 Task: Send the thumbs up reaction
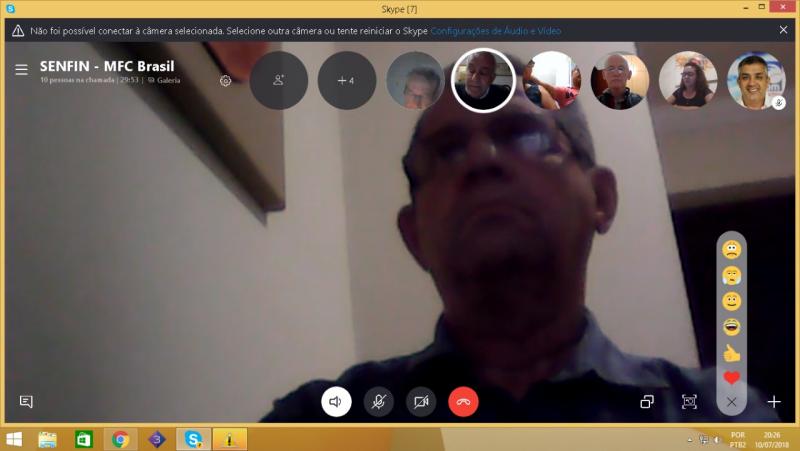pyautogui.click(x=731, y=353)
